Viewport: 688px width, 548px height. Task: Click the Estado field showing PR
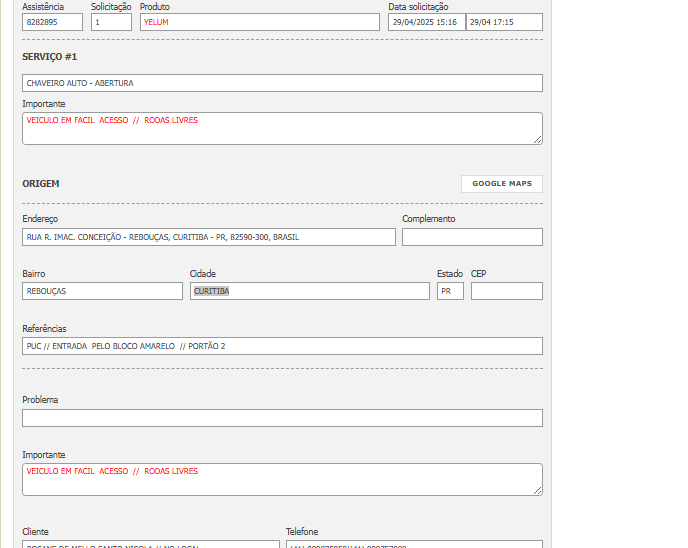tap(450, 291)
